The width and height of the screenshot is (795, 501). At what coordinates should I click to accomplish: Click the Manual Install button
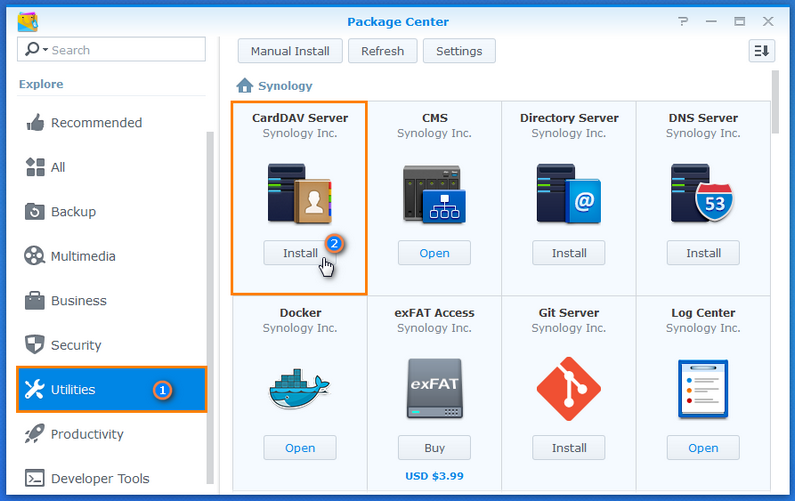tap(290, 51)
